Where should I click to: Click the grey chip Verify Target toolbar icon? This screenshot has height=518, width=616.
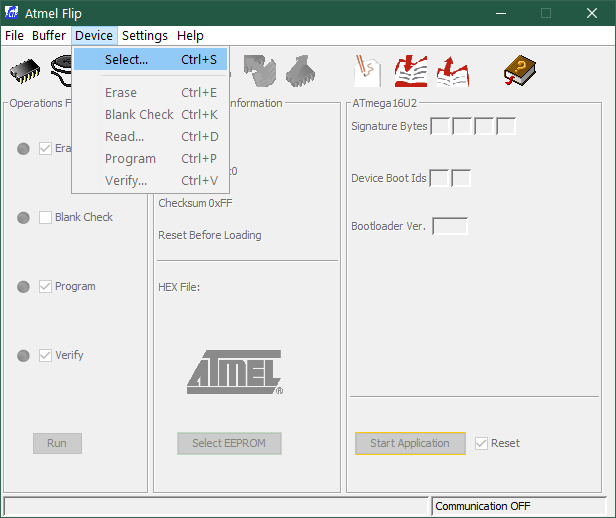(x=301, y=71)
